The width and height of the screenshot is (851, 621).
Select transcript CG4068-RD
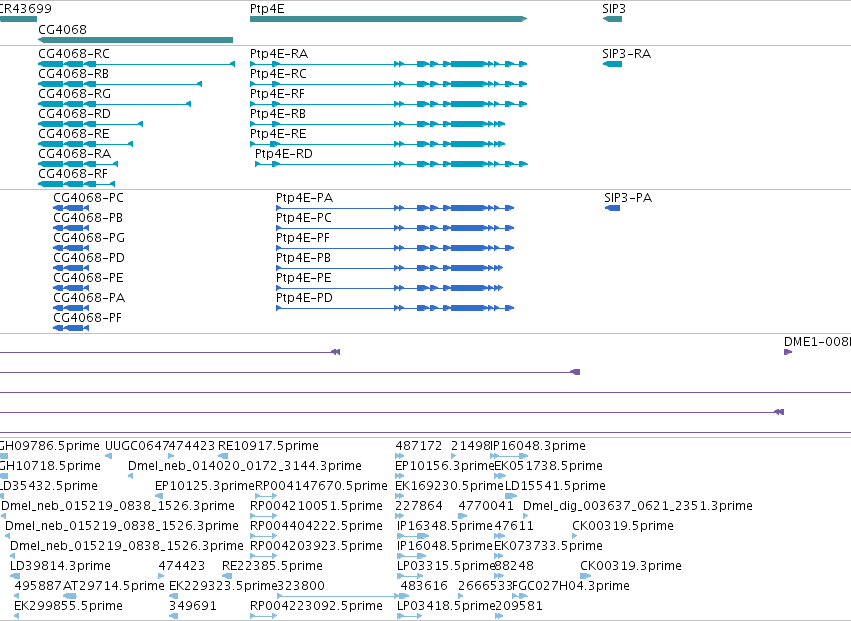(x=74, y=114)
